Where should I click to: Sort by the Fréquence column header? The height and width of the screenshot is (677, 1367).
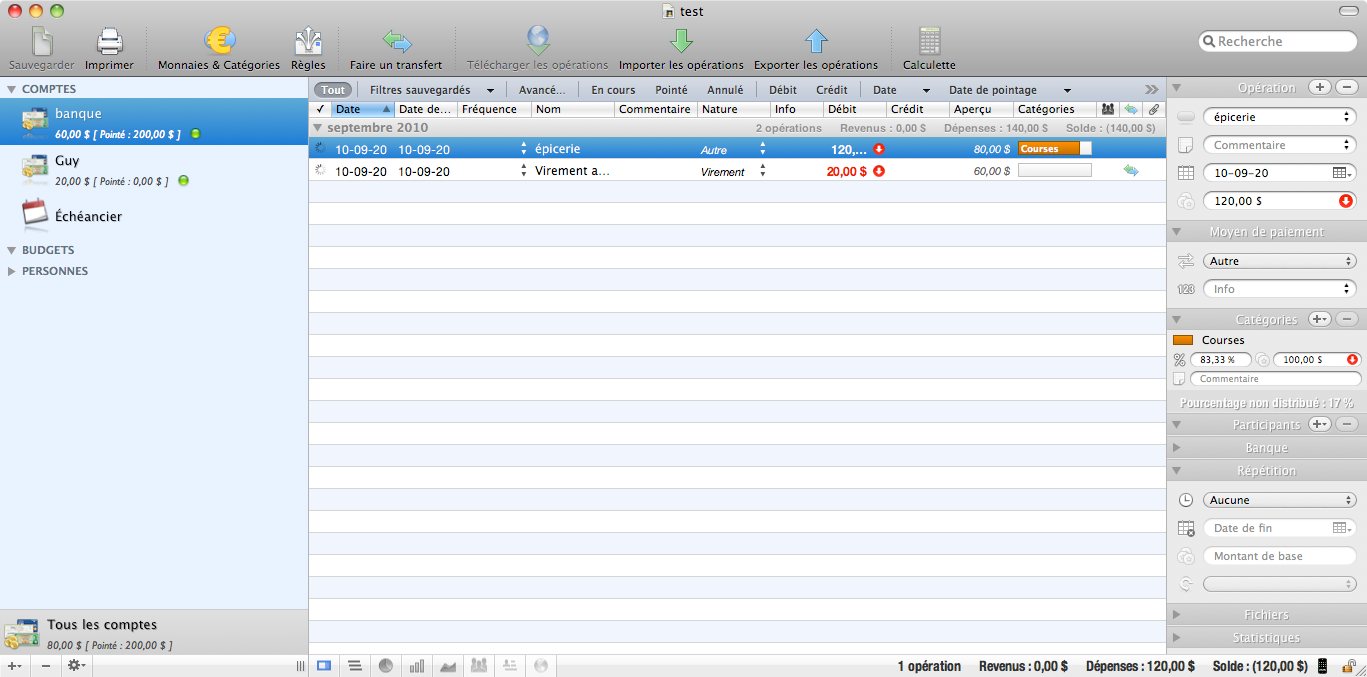tap(494, 109)
